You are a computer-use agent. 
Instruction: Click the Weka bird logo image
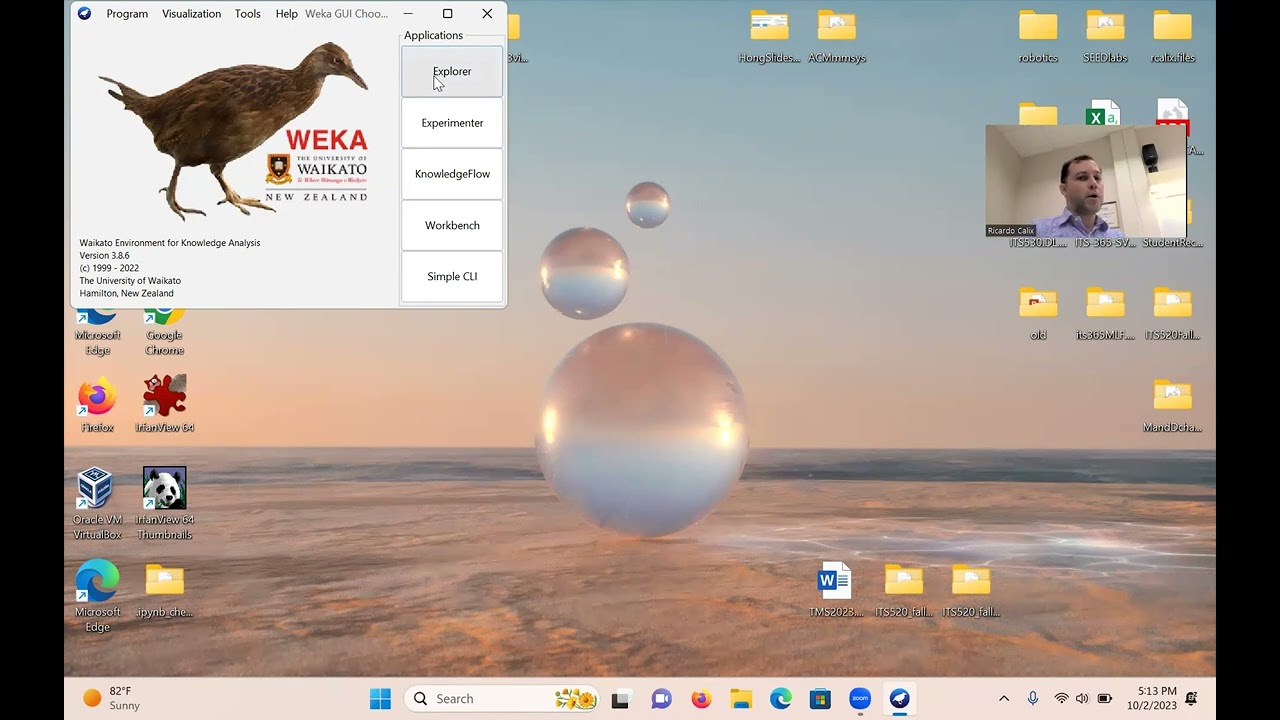point(233,130)
